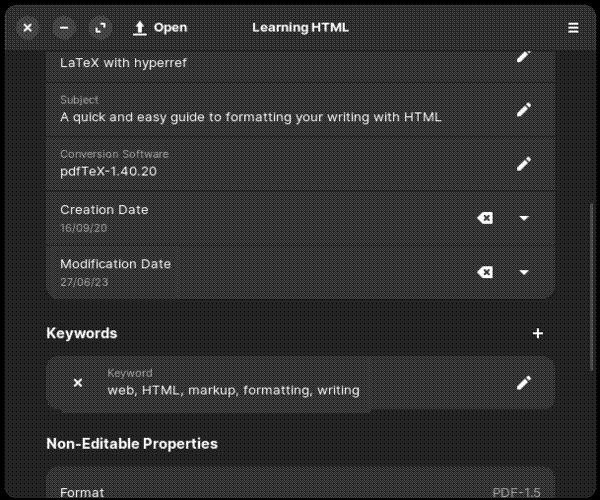Expand the Creation Date dropdown arrow
Screen dimensions: 600x500
pos(524,218)
